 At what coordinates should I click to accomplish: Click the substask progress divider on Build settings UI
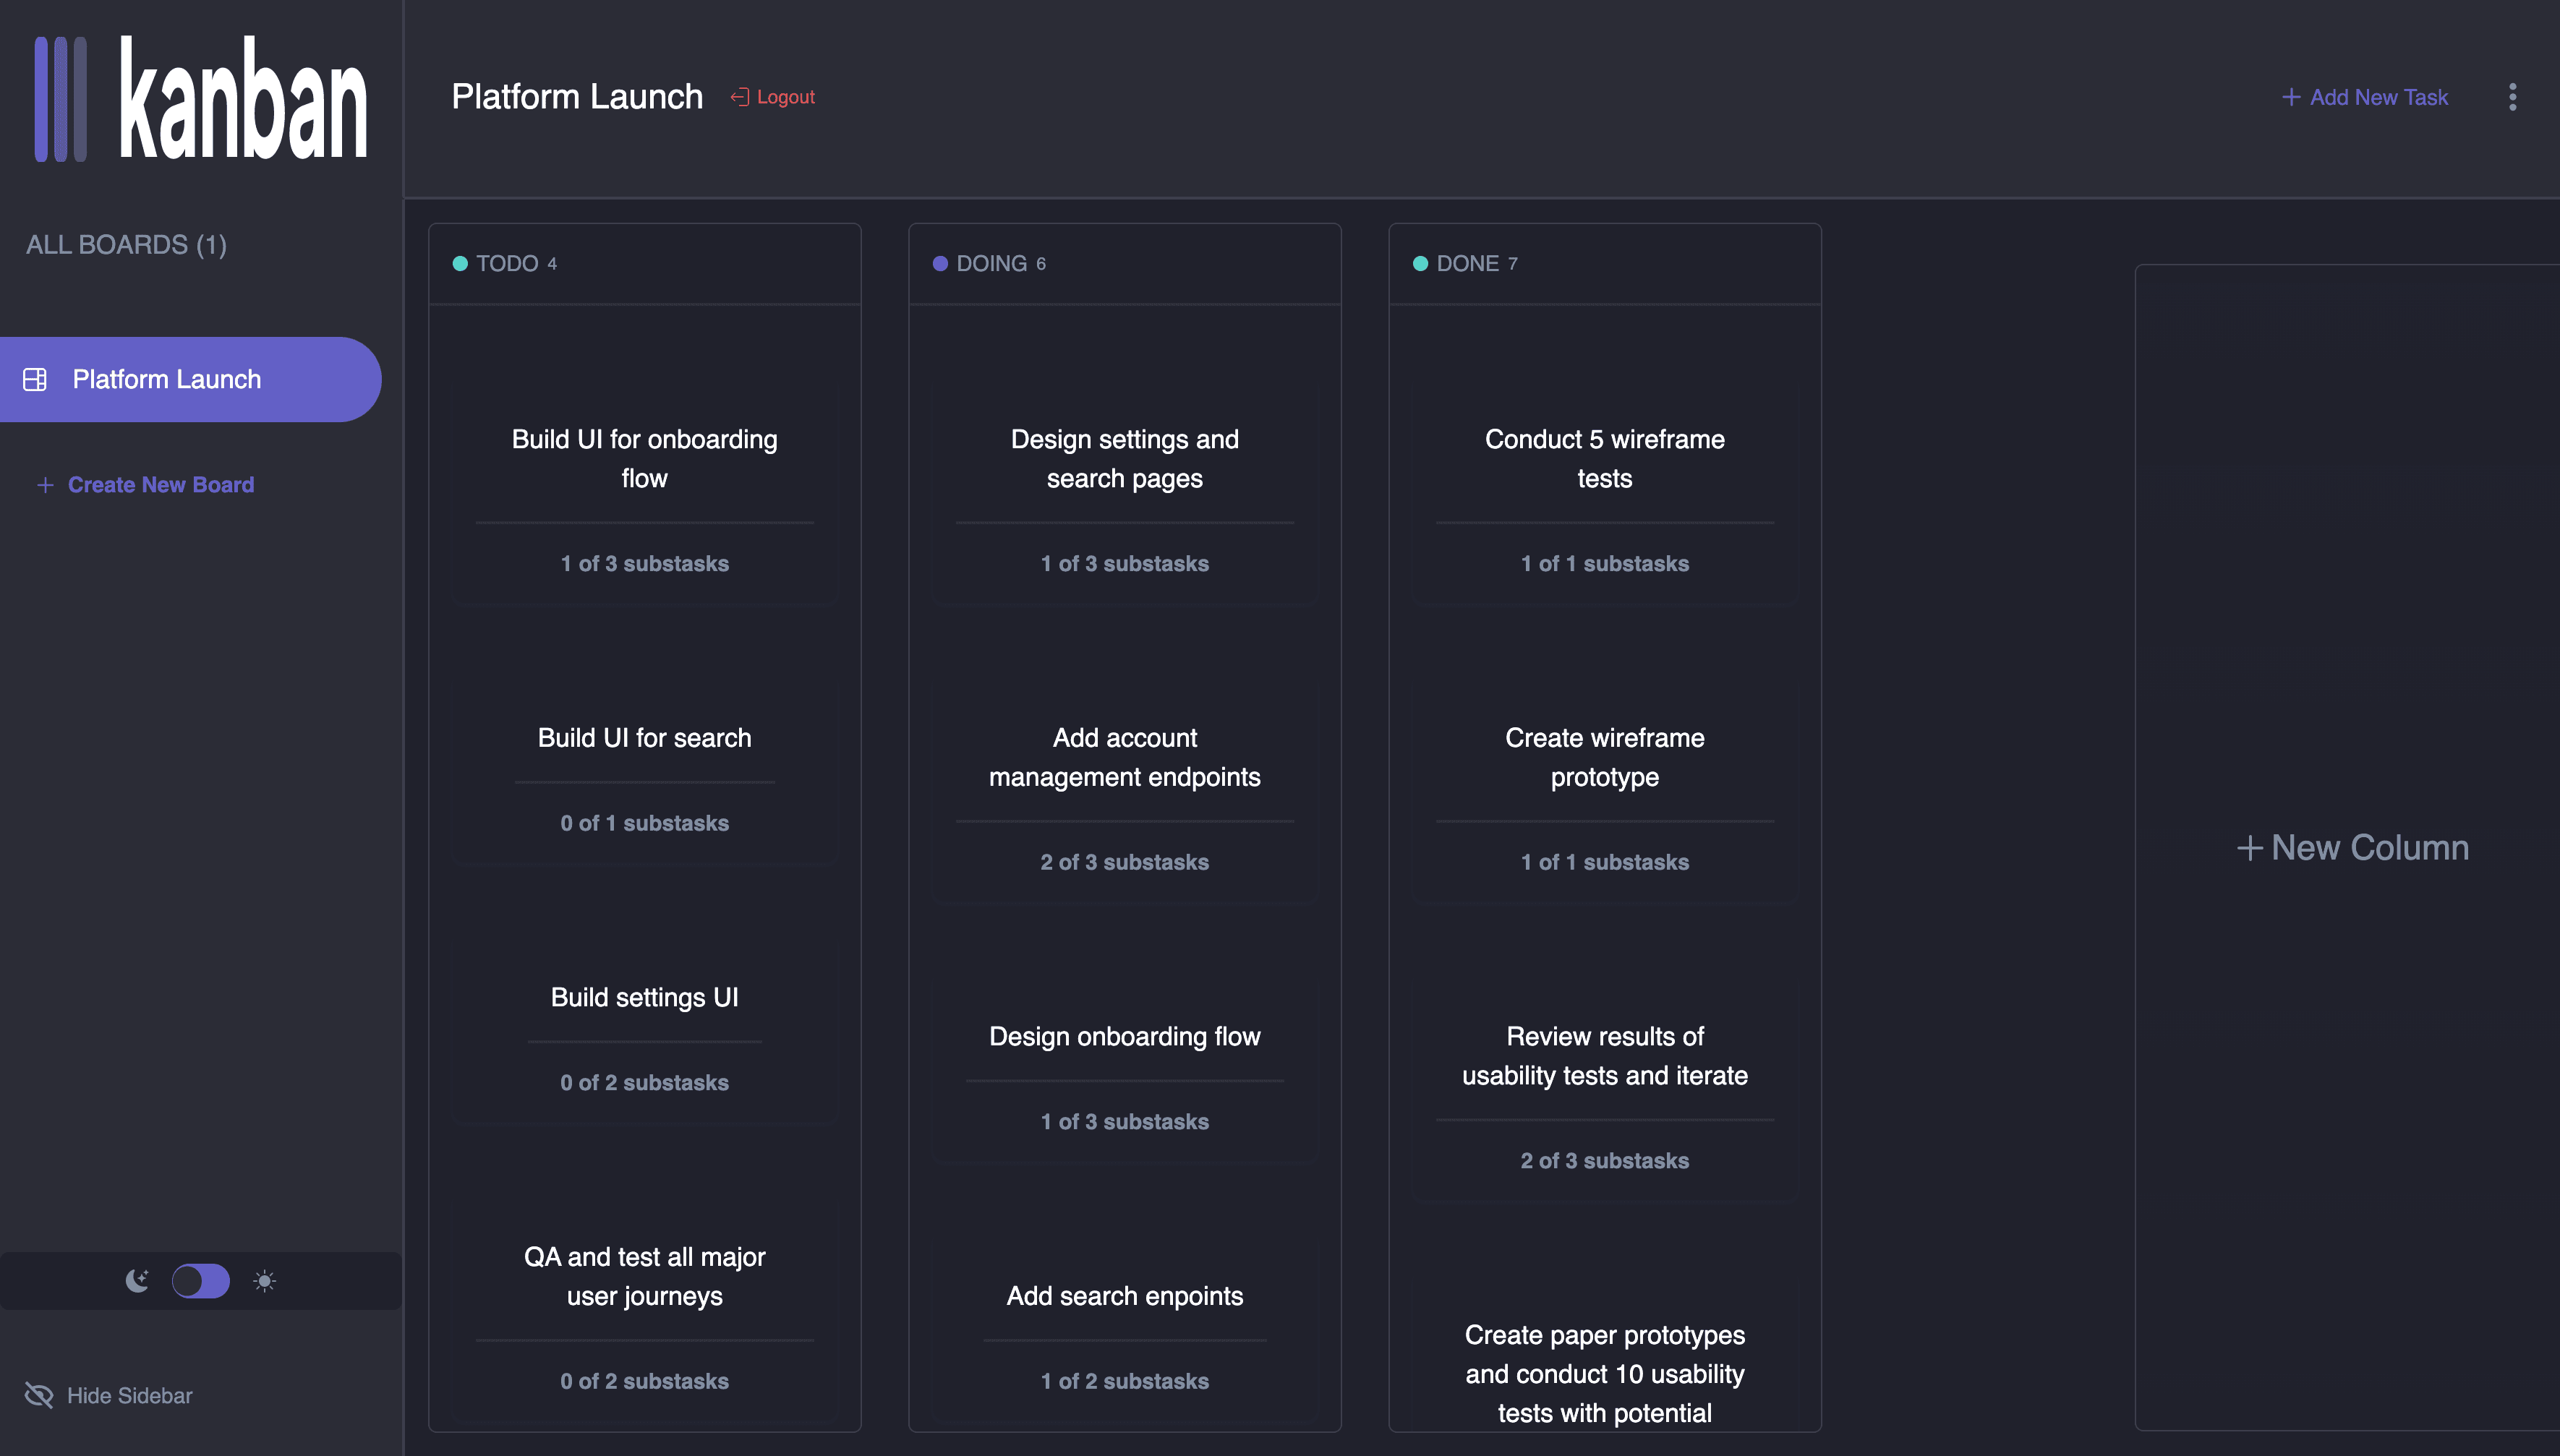pyautogui.click(x=645, y=1046)
